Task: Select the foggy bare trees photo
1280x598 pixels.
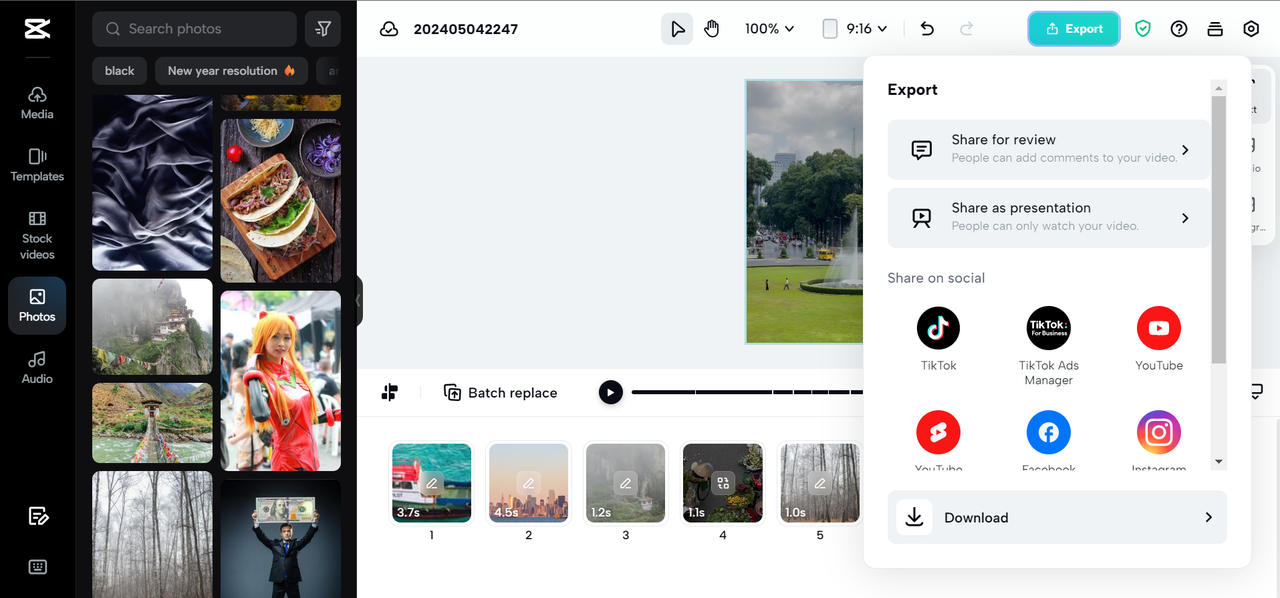Action: (152, 534)
